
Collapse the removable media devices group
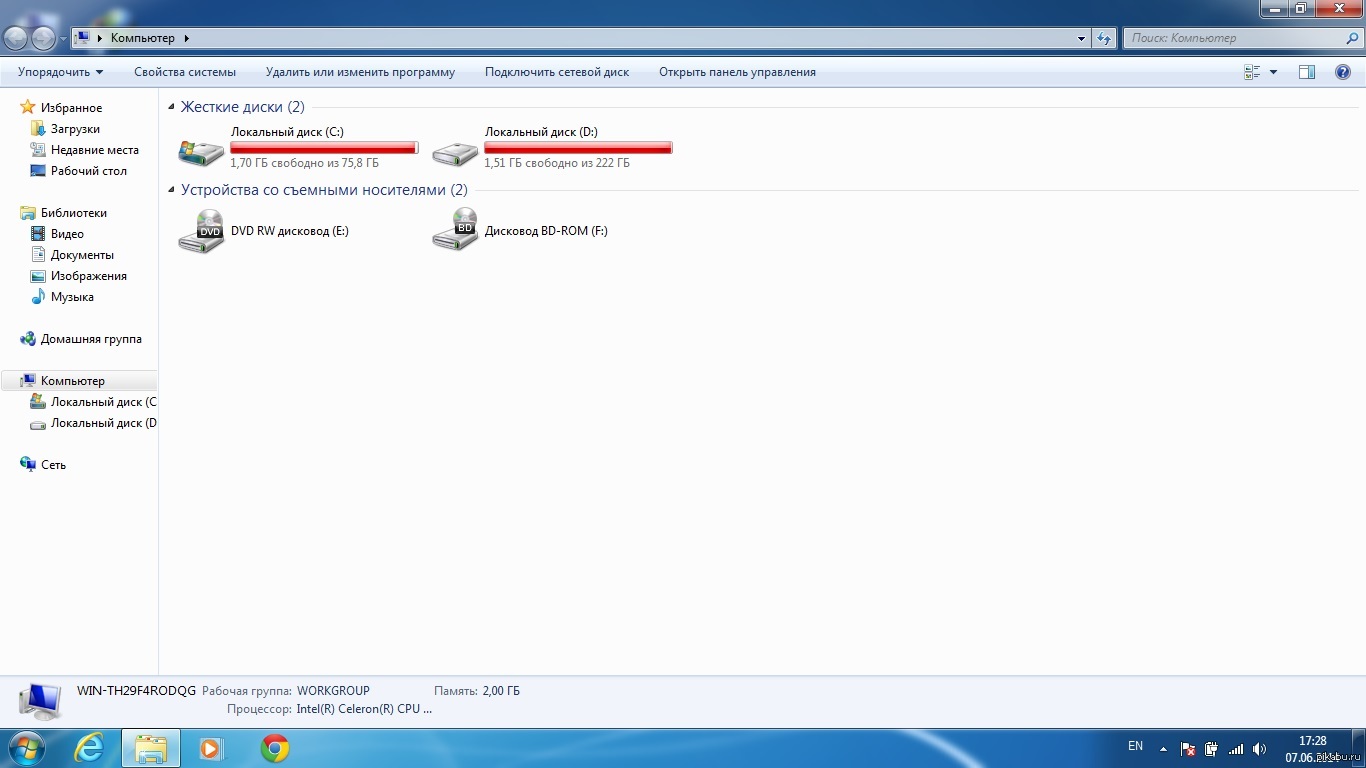(x=172, y=190)
